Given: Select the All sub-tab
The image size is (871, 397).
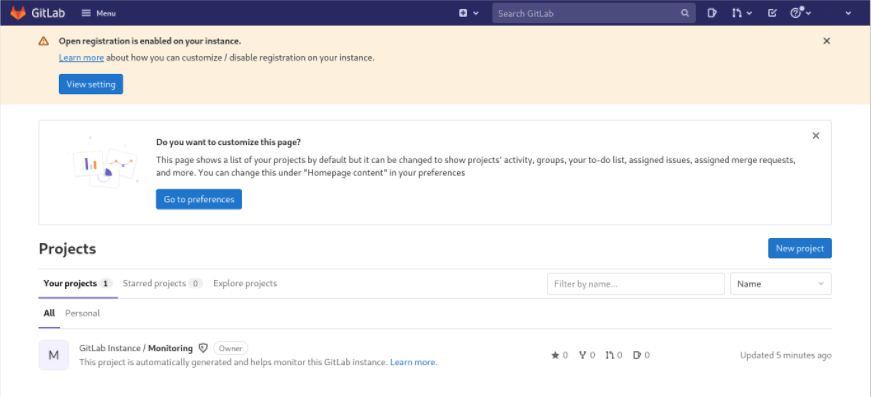Looking at the screenshot, I should (49, 313).
